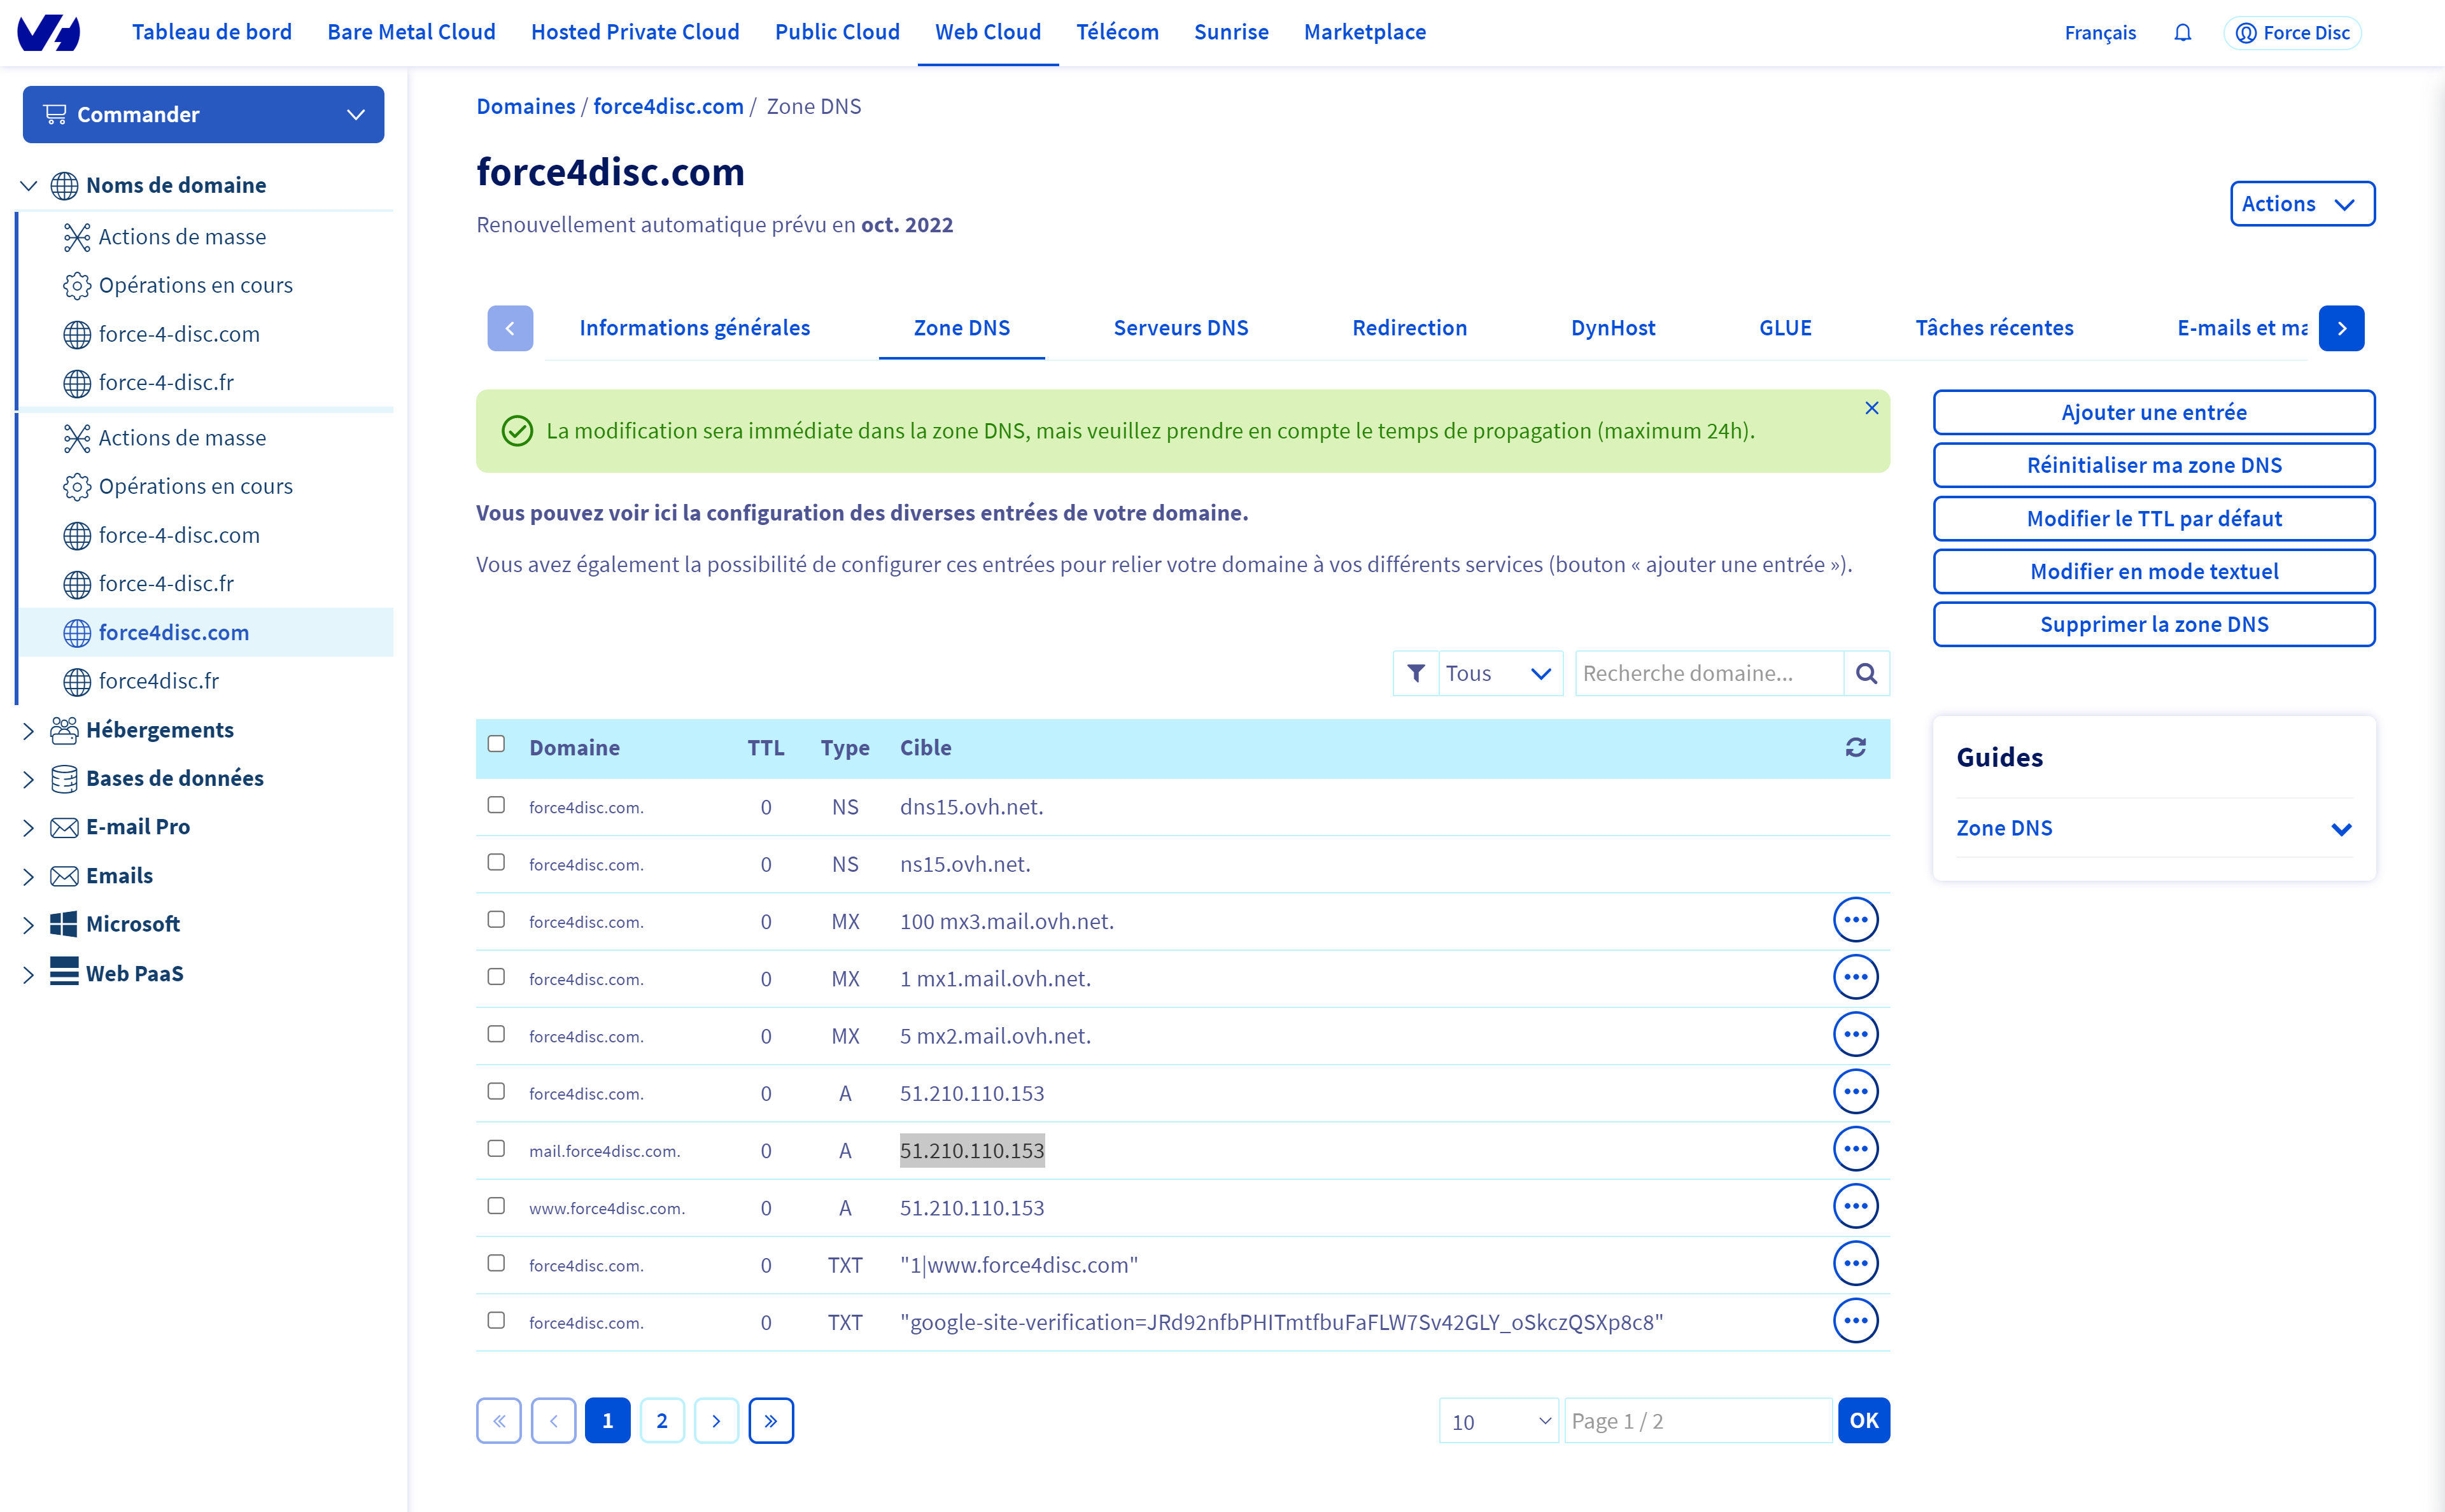Click the OVH logo icon
Viewport: 2445px width, 1512px height.
48,33
